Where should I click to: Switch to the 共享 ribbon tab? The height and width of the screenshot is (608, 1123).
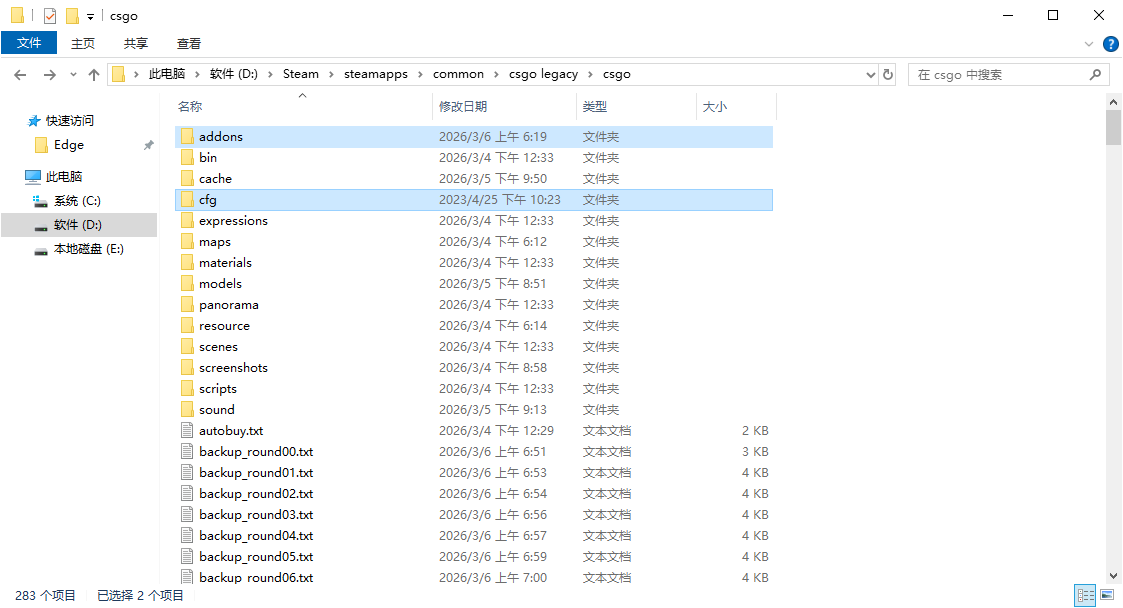(135, 44)
